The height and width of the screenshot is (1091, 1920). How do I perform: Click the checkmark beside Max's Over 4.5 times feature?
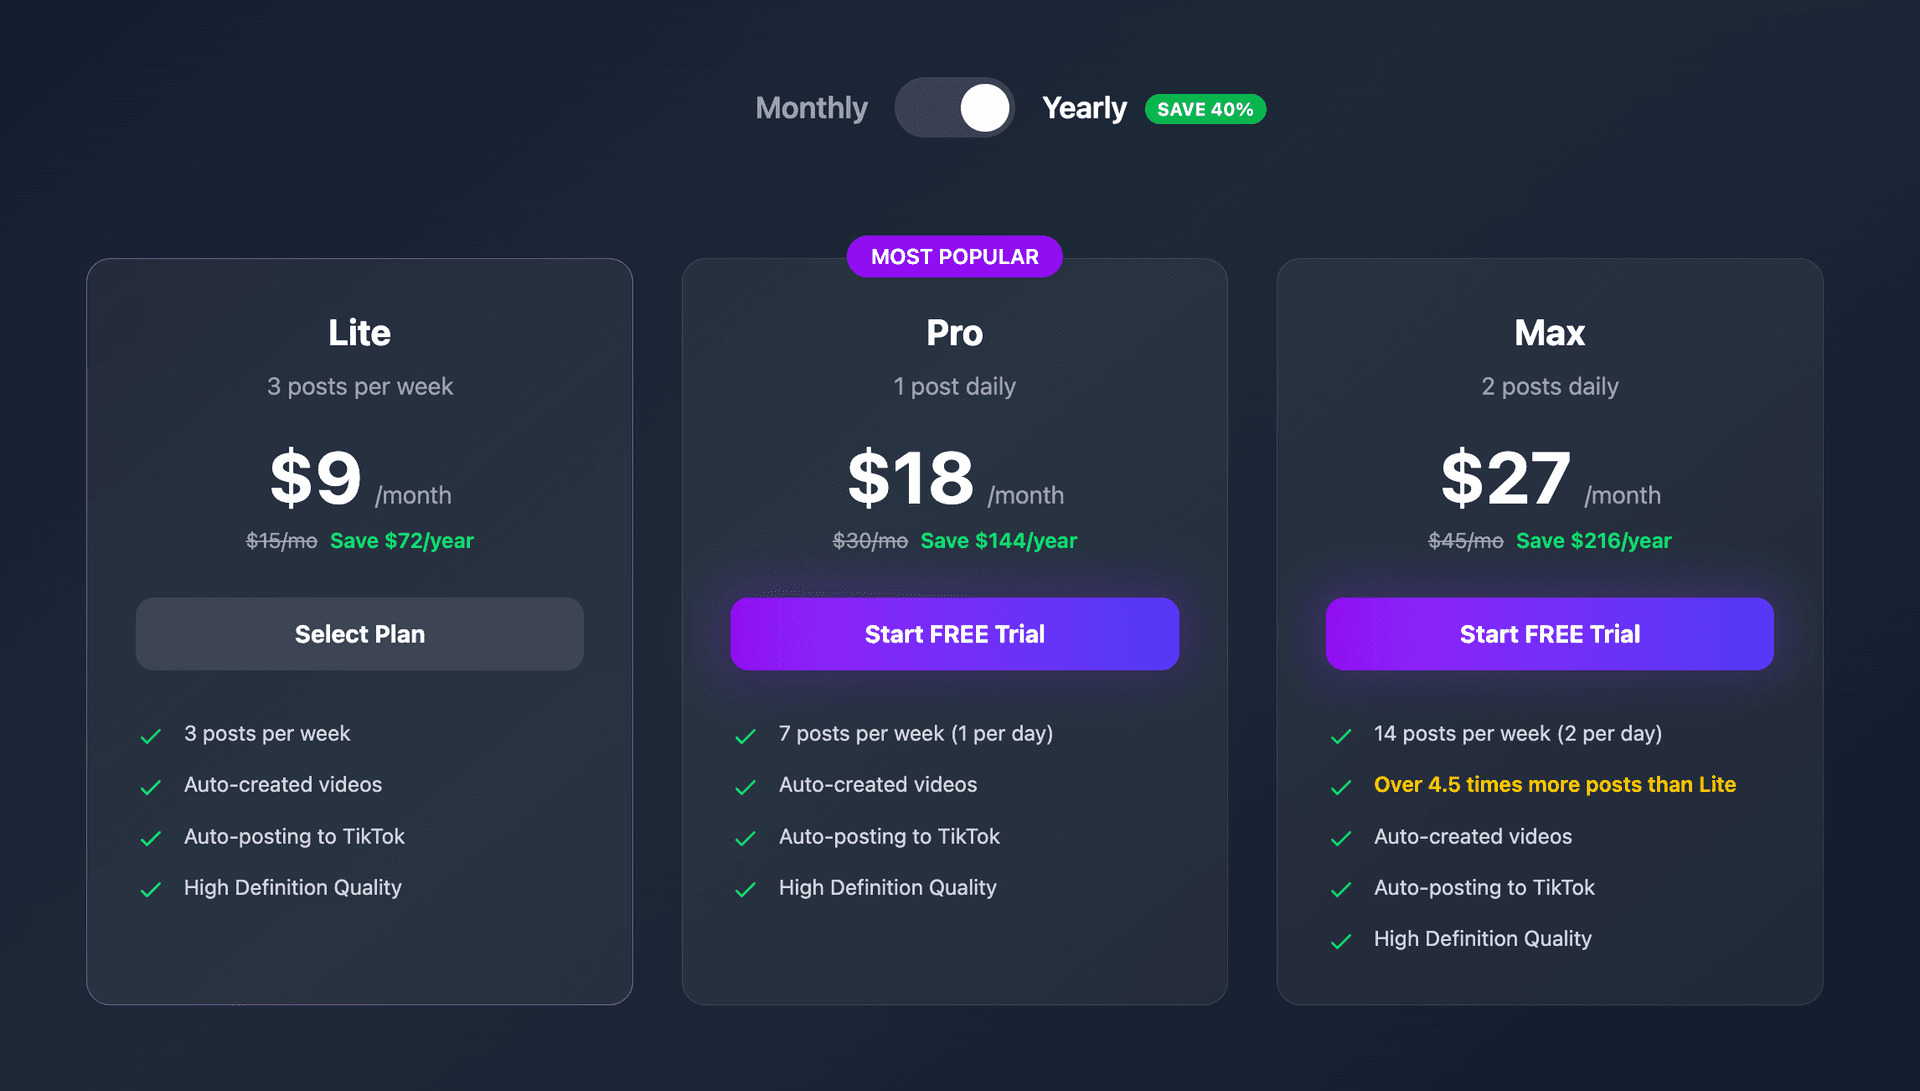(1340, 787)
